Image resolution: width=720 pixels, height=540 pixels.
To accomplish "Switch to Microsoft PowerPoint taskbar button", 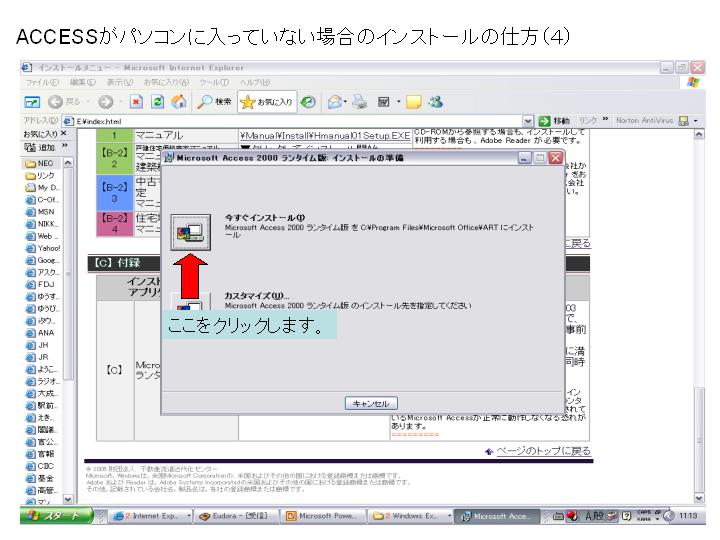I will 323,516.
